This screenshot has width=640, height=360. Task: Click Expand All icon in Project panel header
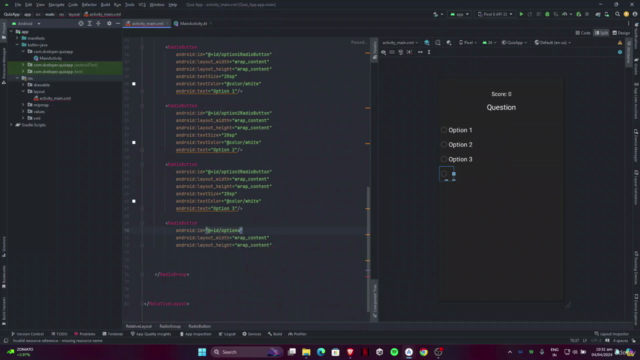(x=90, y=24)
